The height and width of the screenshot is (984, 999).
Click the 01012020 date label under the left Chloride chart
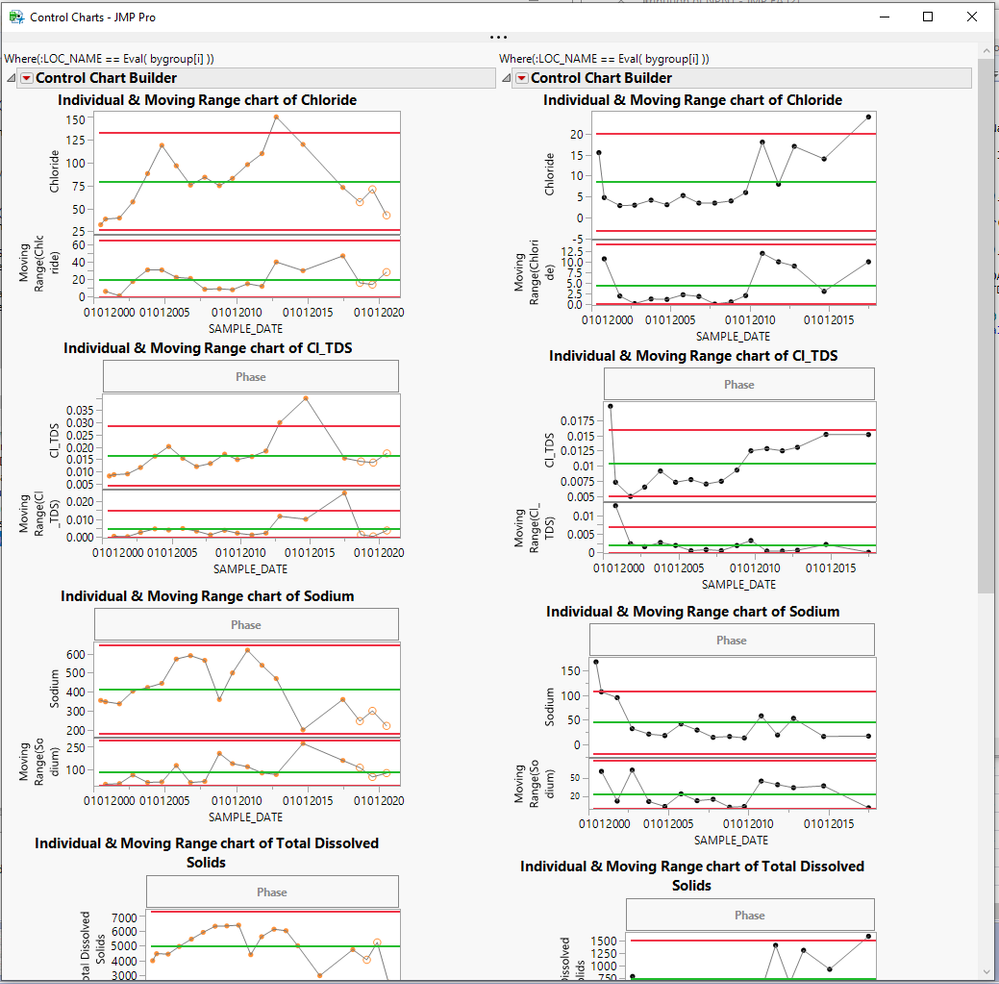click(379, 312)
